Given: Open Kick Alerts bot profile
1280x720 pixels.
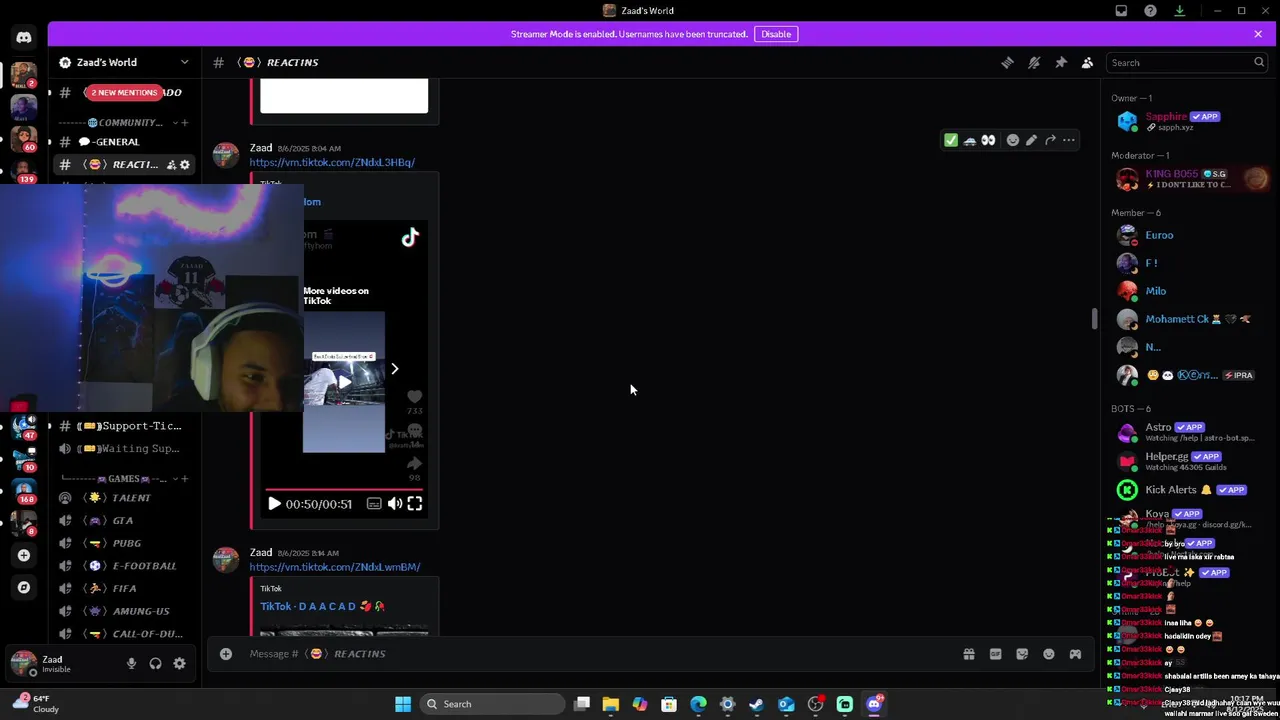Looking at the screenshot, I should [1188, 490].
